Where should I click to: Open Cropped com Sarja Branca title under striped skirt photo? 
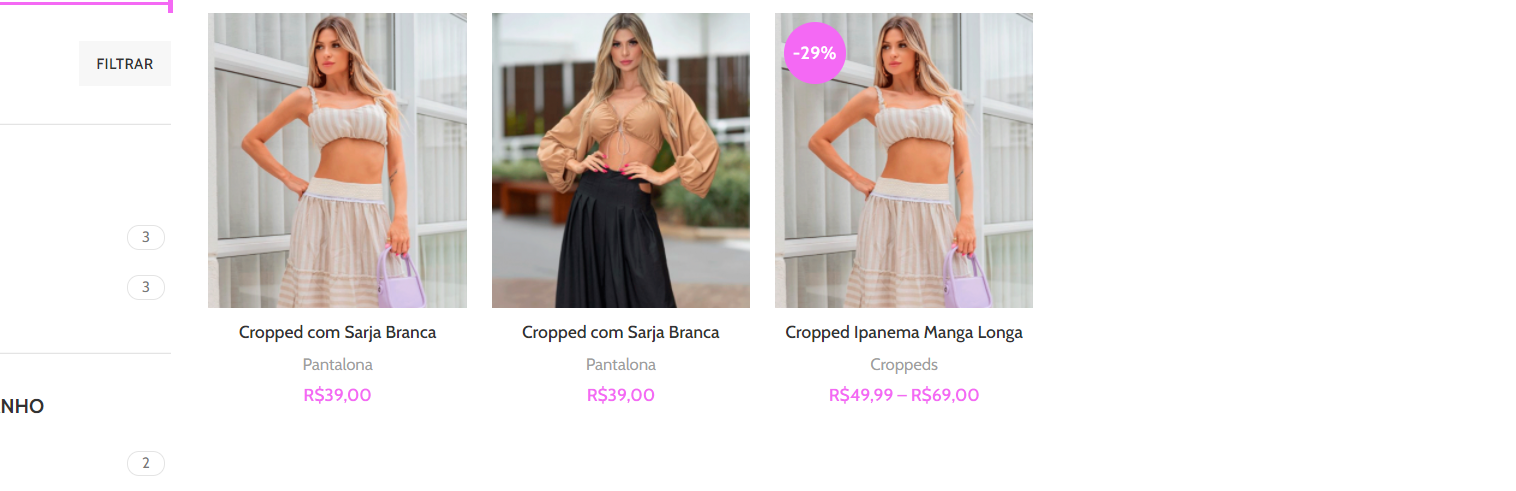(337, 332)
